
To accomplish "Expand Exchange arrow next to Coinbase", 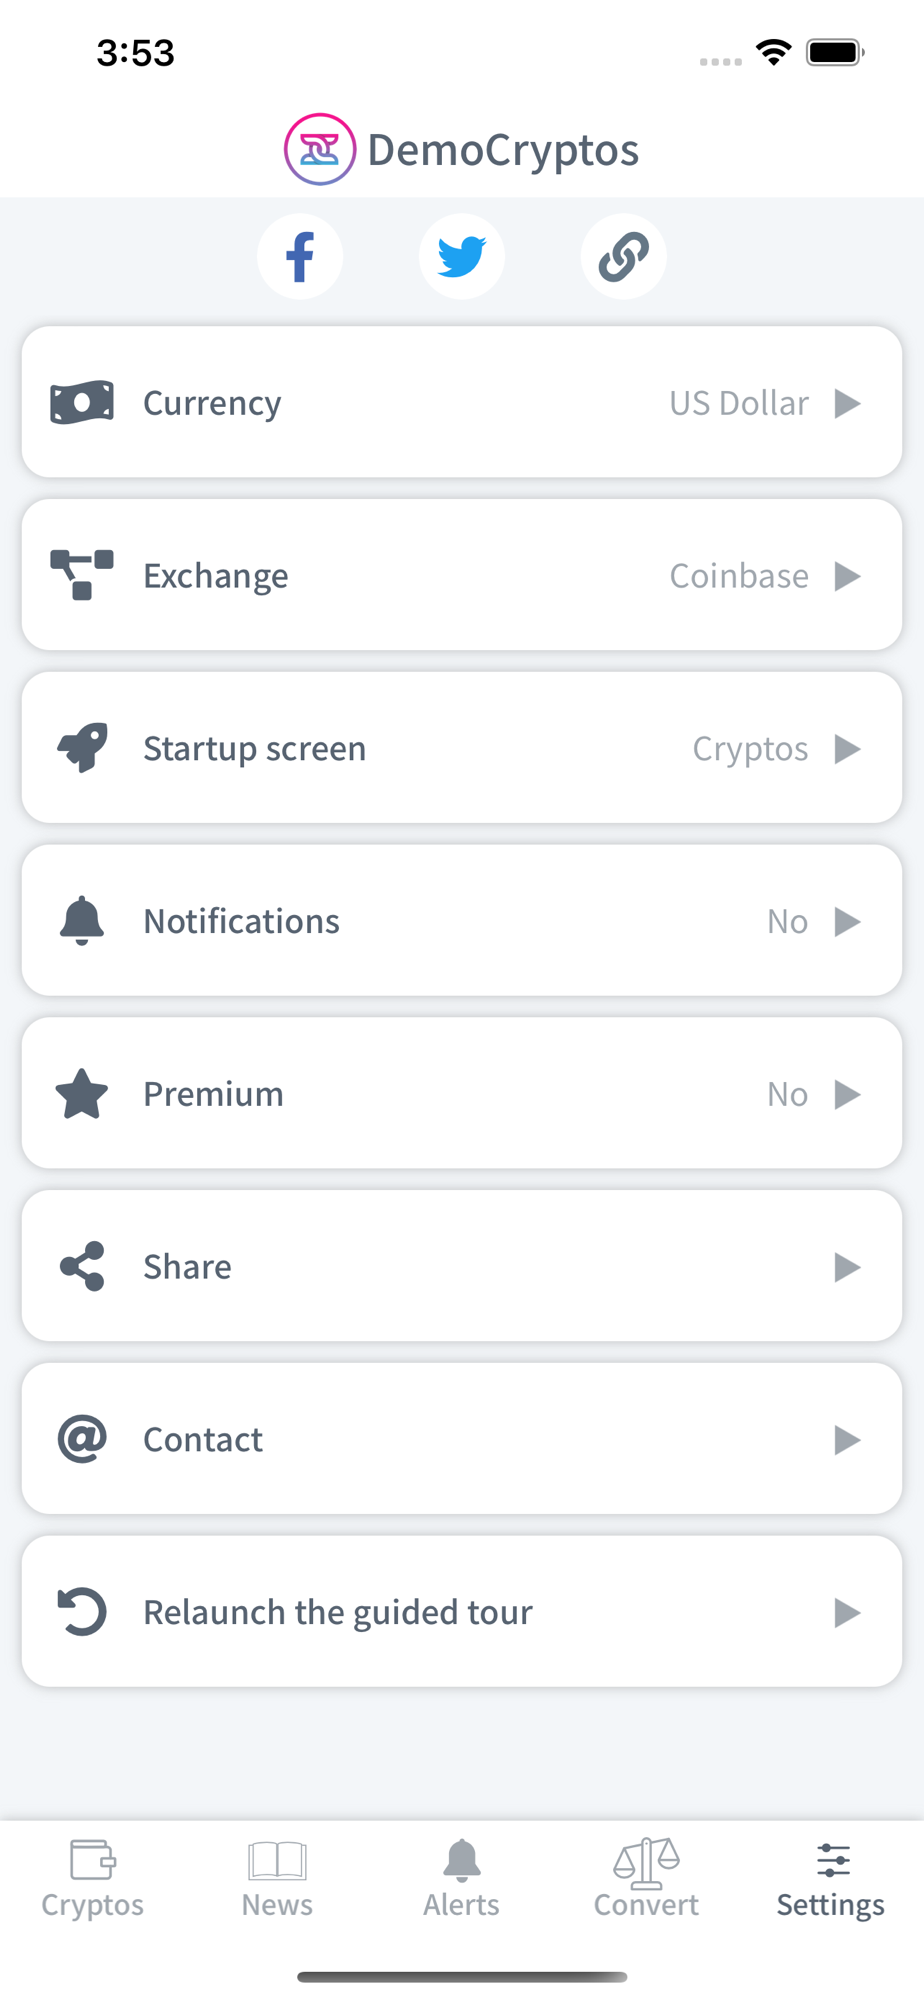I will click(847, 576).
